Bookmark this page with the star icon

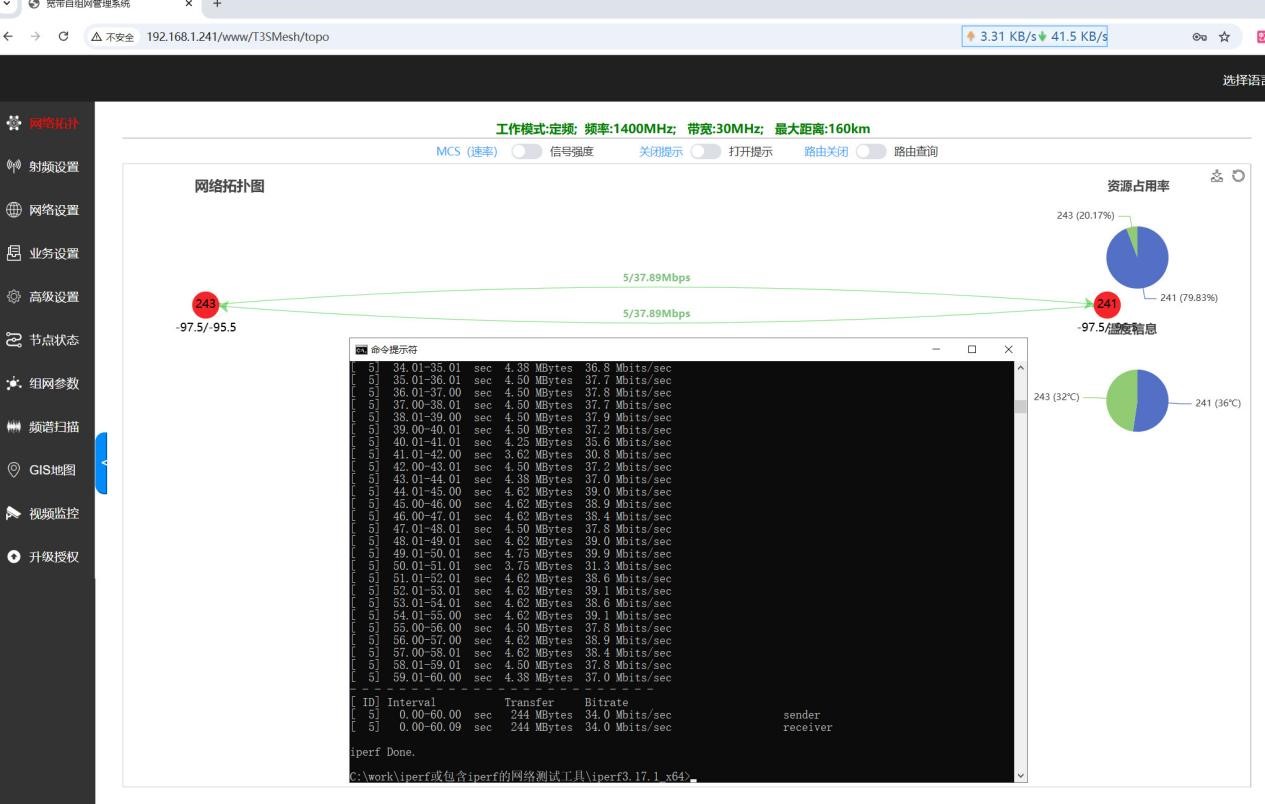coord(1224,37)
